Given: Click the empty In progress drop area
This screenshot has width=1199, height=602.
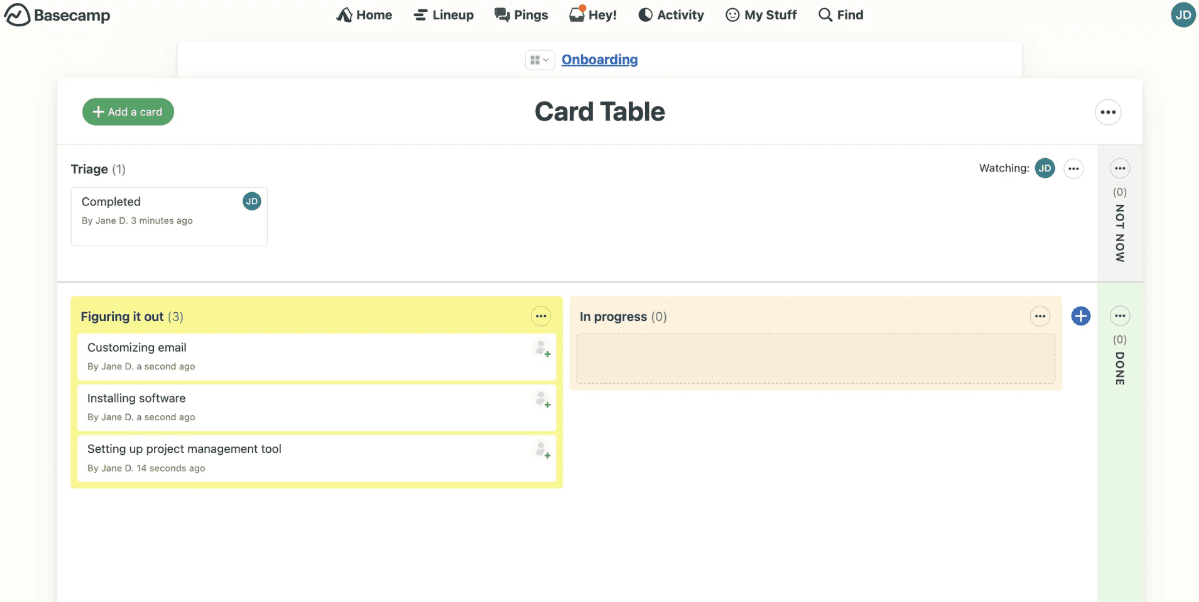Looking at the screenshot, I should click(816, 359).
